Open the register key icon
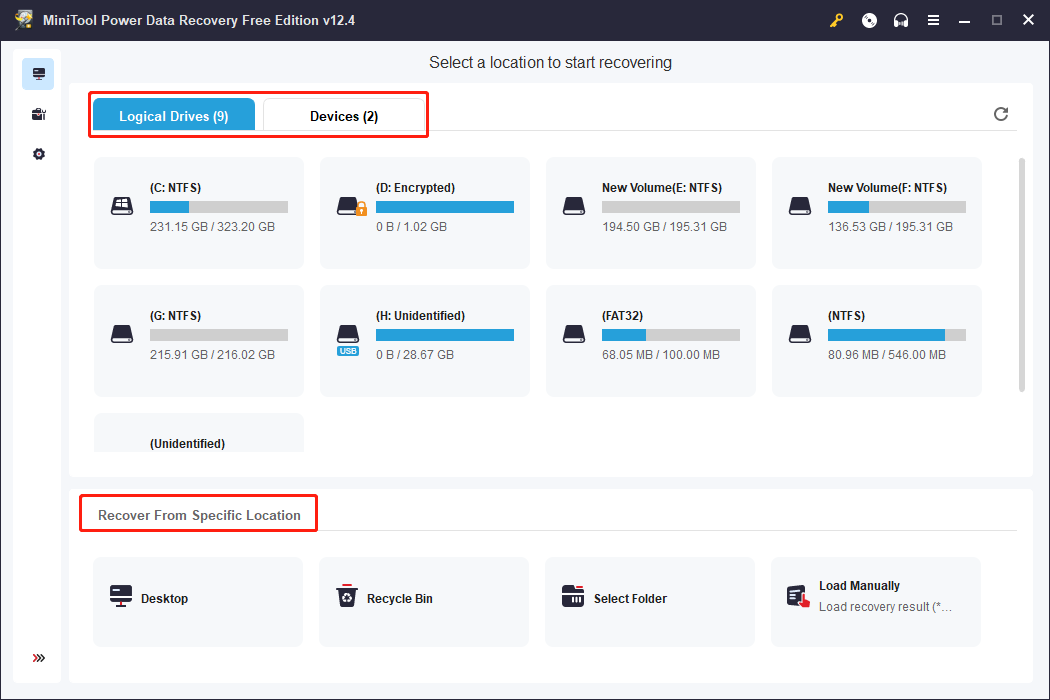 pyautogui.click(x=836, y=21)
